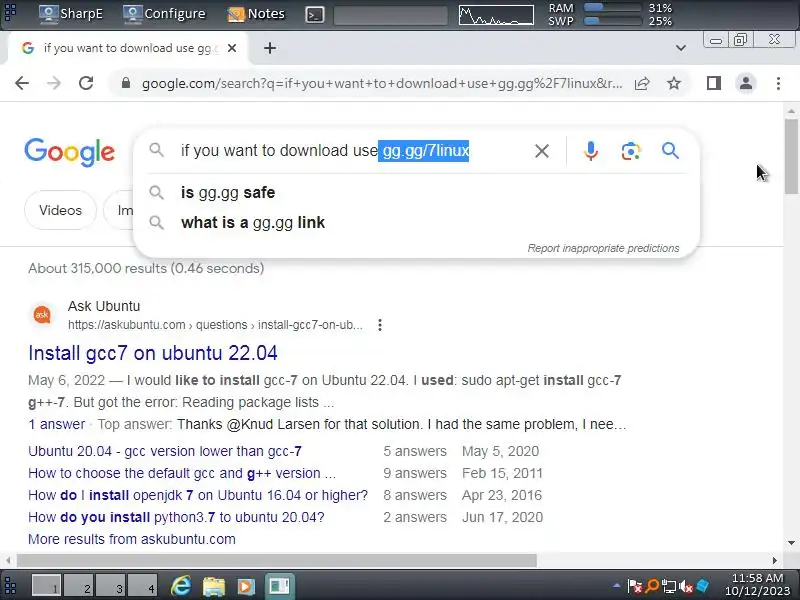The image size is (800, 600).
Task: Open the applications menu grid icon at top-left
Action: click(x=10, y=11)
